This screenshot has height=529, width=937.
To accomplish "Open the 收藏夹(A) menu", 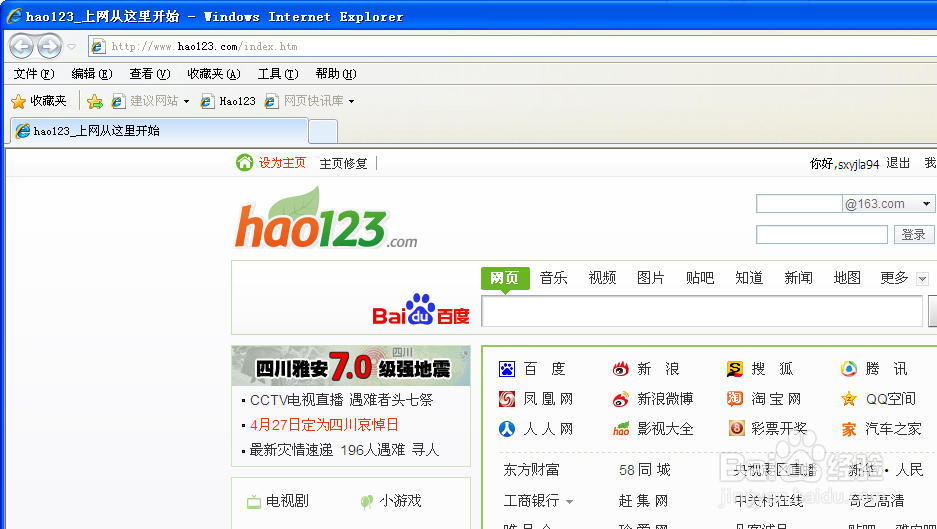I will pyautogui.click(x=213, y=74).
